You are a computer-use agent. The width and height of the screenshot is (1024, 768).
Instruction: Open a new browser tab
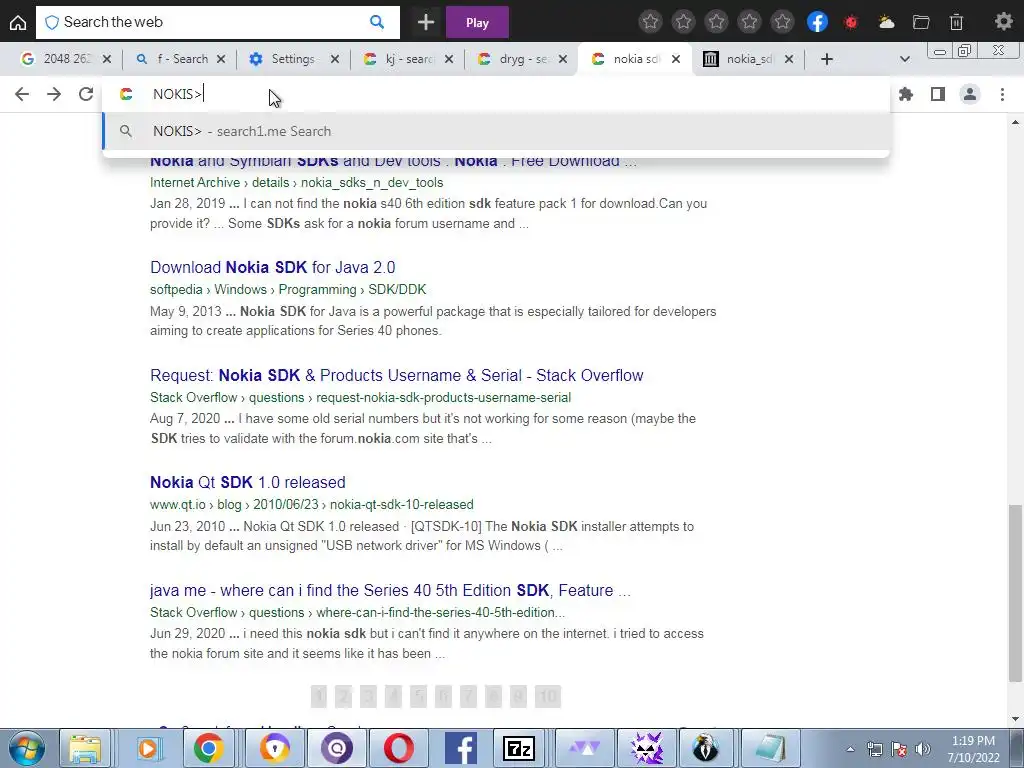(827, 59)
